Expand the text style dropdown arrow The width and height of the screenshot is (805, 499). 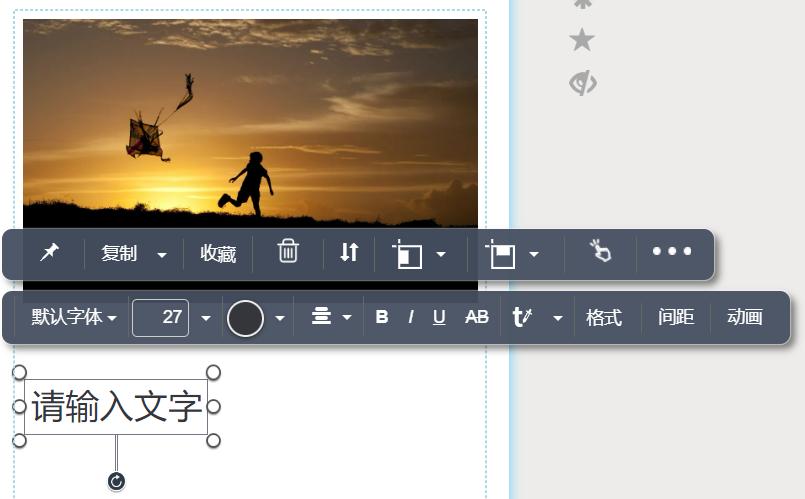coord(558,318)
